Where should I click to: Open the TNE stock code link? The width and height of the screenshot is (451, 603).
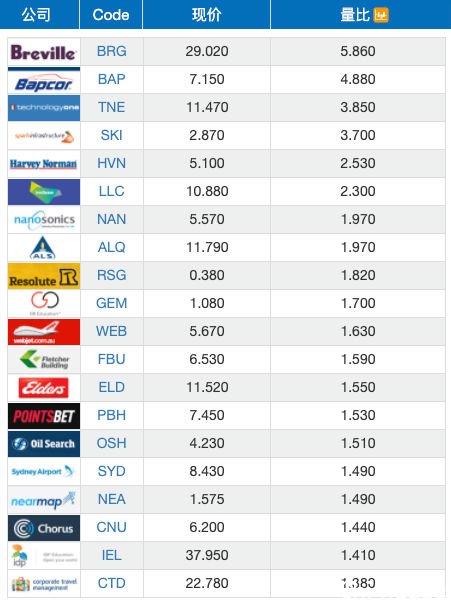point(112,107)
